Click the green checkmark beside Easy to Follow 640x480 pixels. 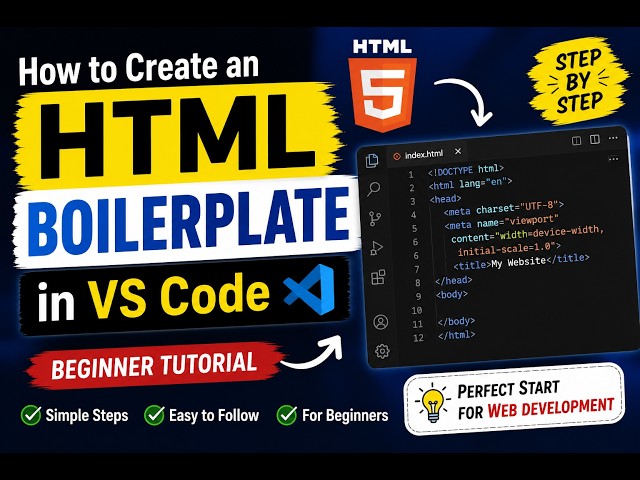click(x=154, y=415)
